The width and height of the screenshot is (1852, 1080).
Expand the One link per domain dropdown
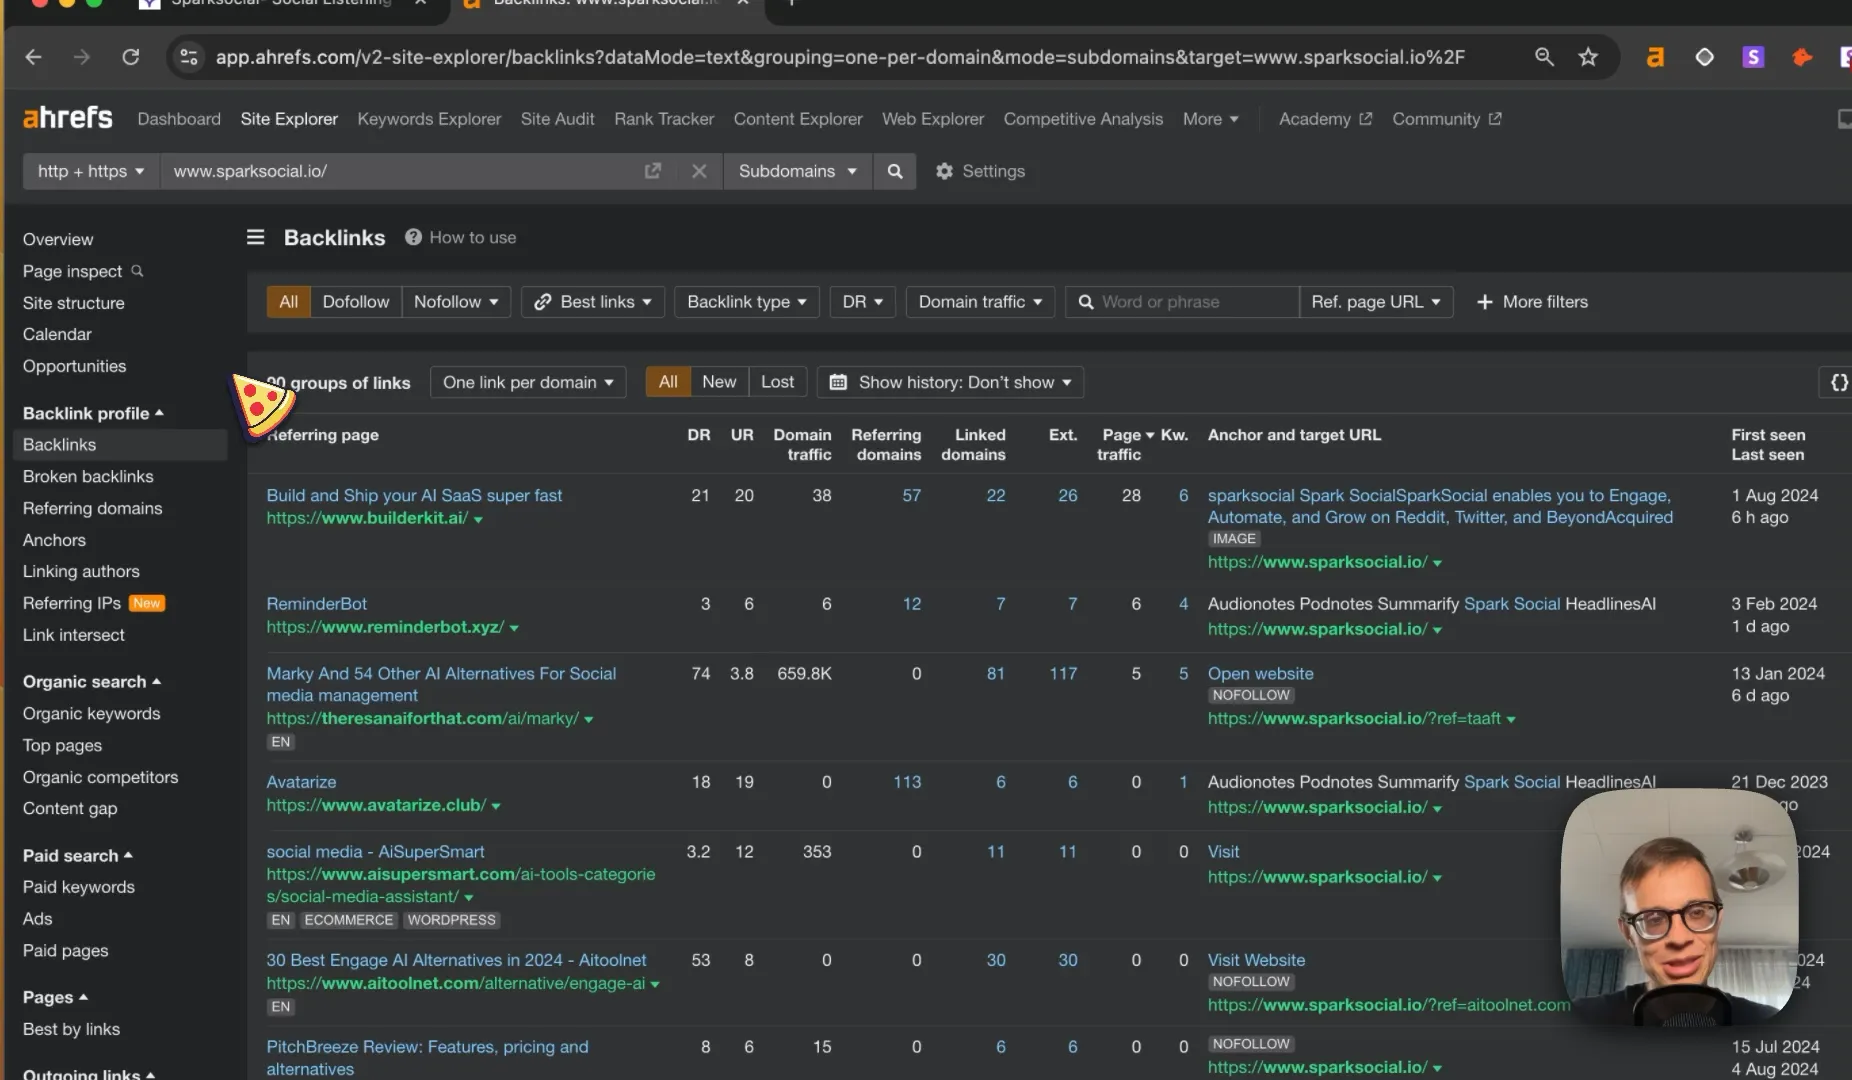tap(528, 382)
